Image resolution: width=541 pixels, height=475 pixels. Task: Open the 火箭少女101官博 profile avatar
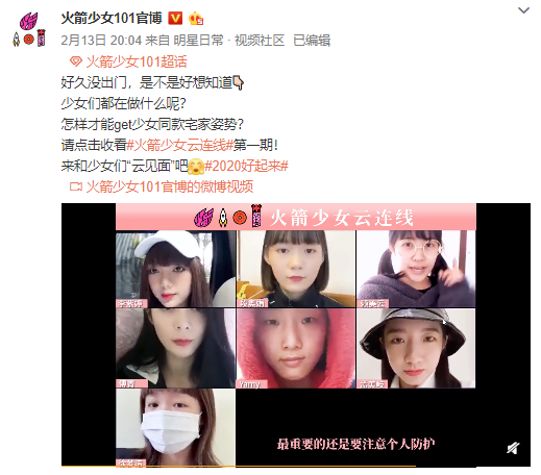point(29,29)
